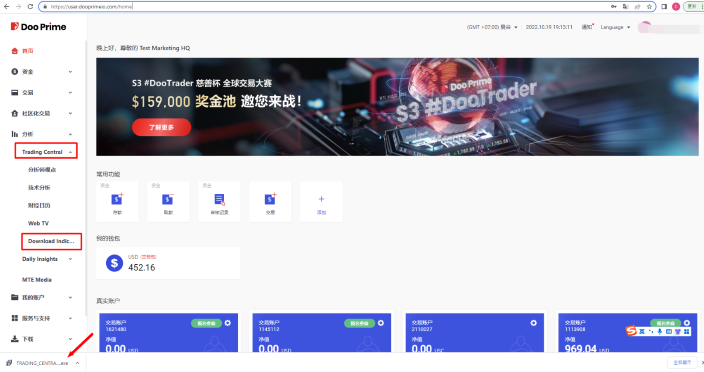Viewport: 704px width, 372px height.
Task: Bookmark page with star icon
Action: pos(649,7)
